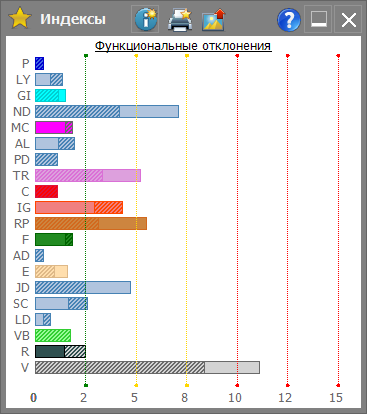Select the AL bar in chart
367x414 pixels.
pyautogui.click(x=55, y=144)
